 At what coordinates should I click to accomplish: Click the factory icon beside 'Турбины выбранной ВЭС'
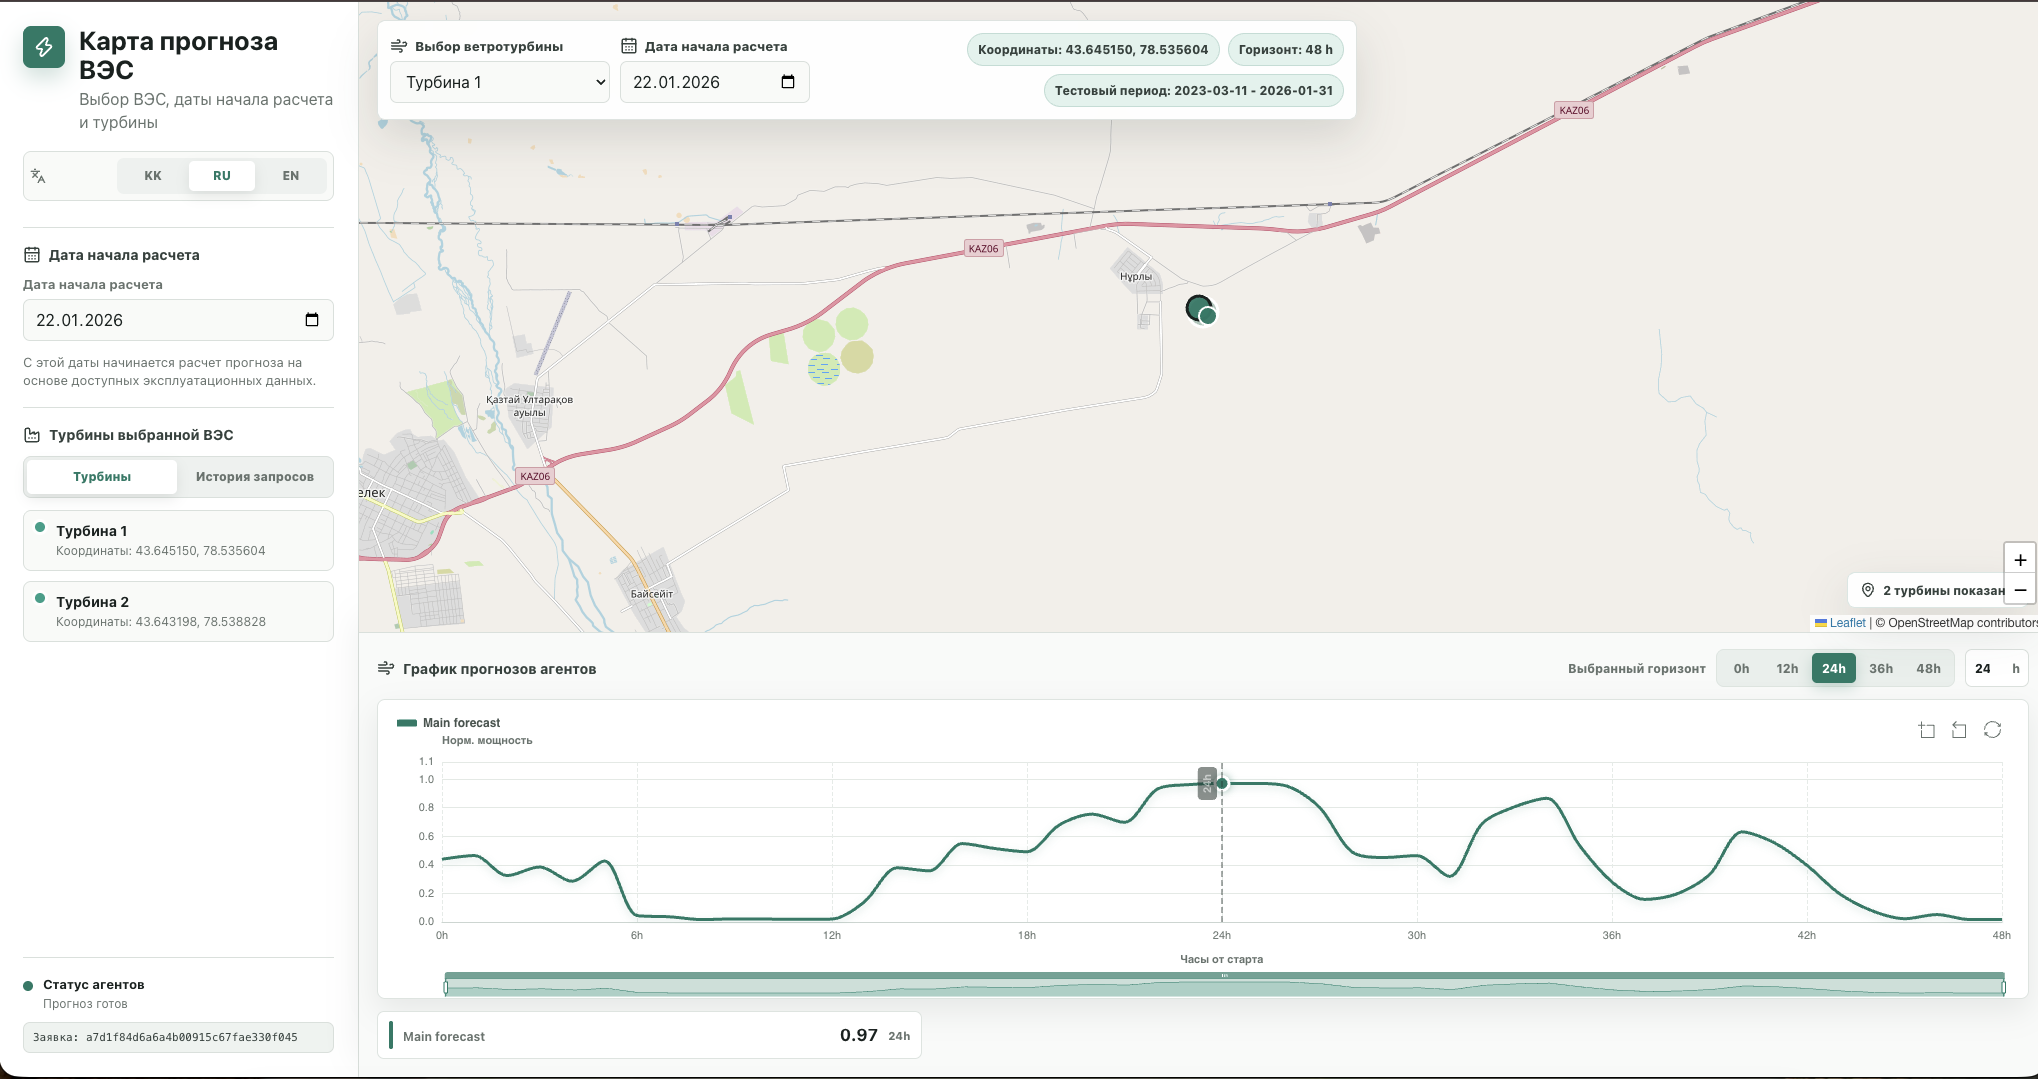[x=32, y=435]
